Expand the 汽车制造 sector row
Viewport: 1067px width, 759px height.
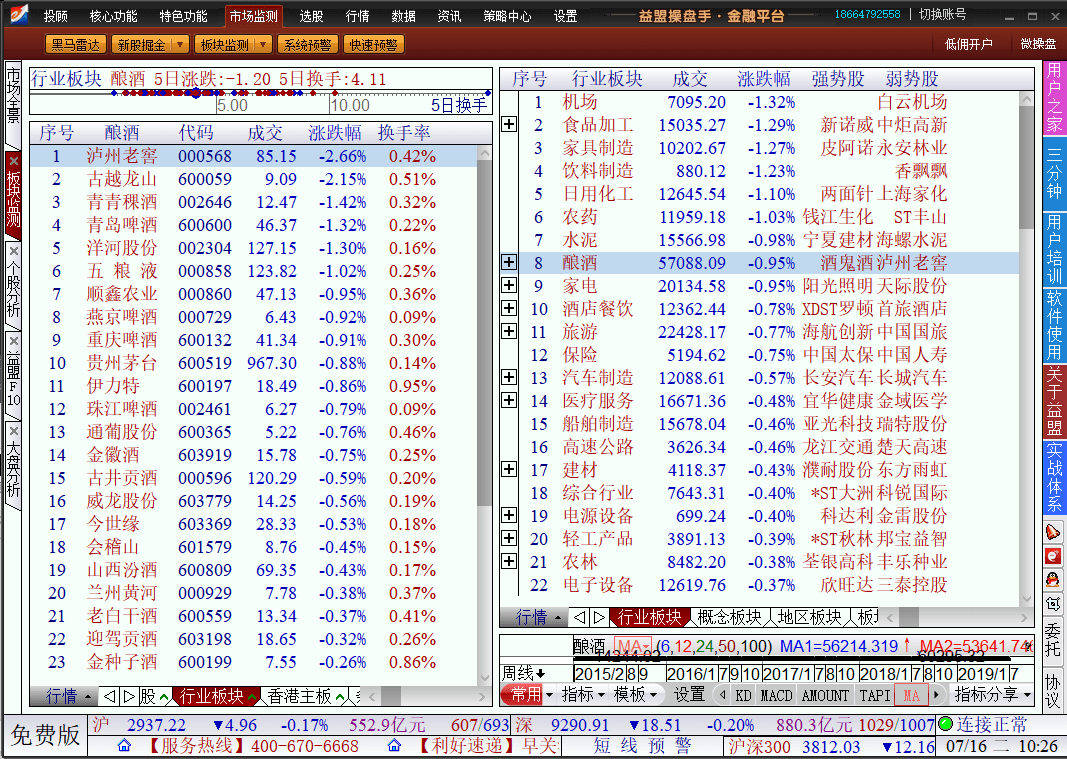pyautogui.click(x=509, y=377)
